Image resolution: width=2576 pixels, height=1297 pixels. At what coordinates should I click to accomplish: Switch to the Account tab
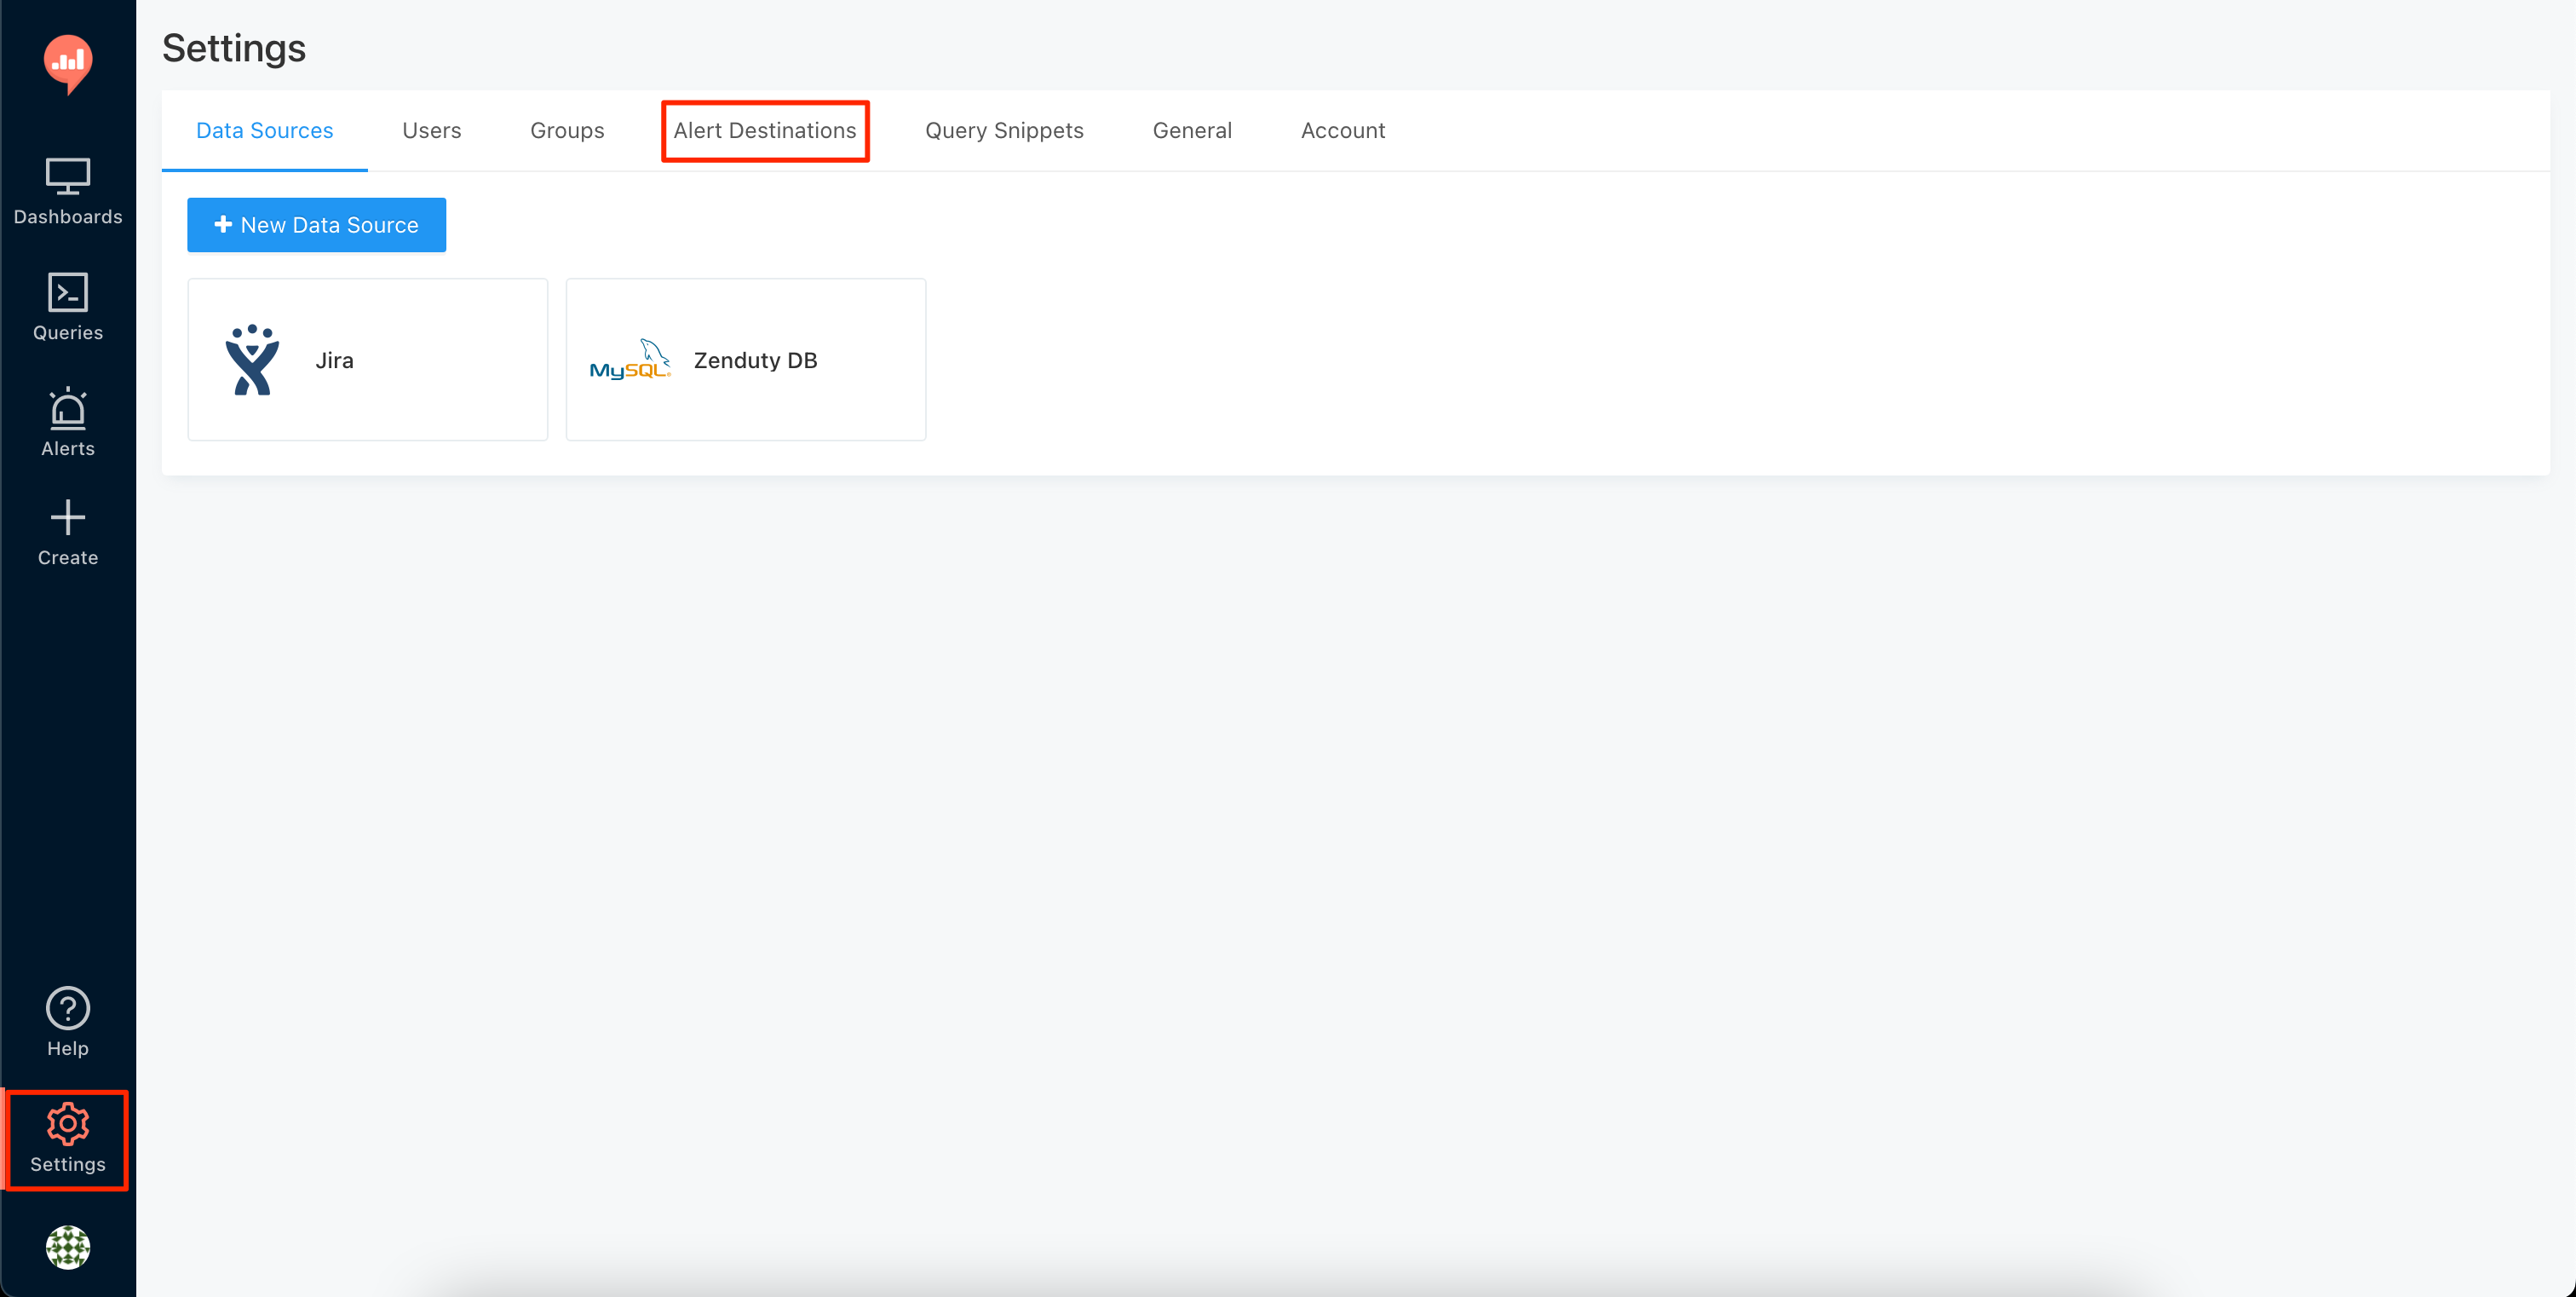point(1342,130)
